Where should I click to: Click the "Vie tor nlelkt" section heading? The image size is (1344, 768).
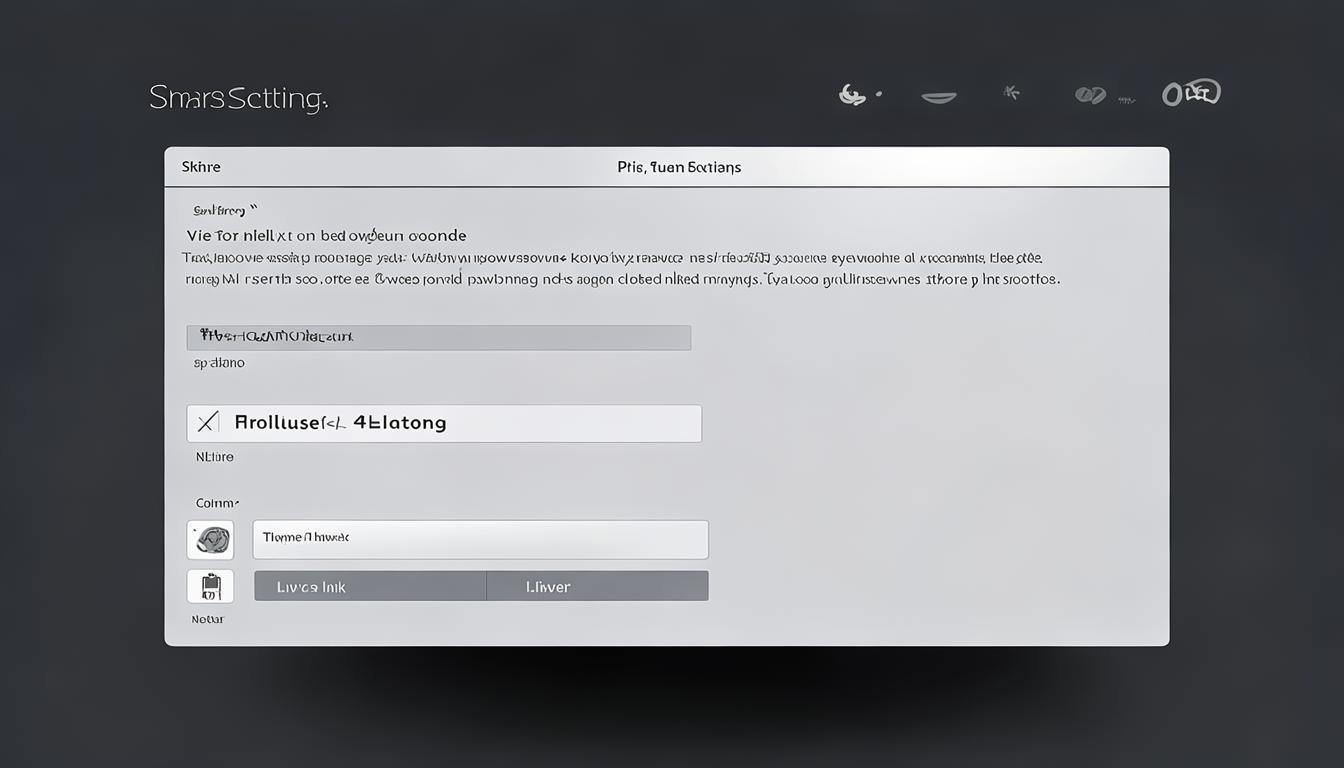326,236
